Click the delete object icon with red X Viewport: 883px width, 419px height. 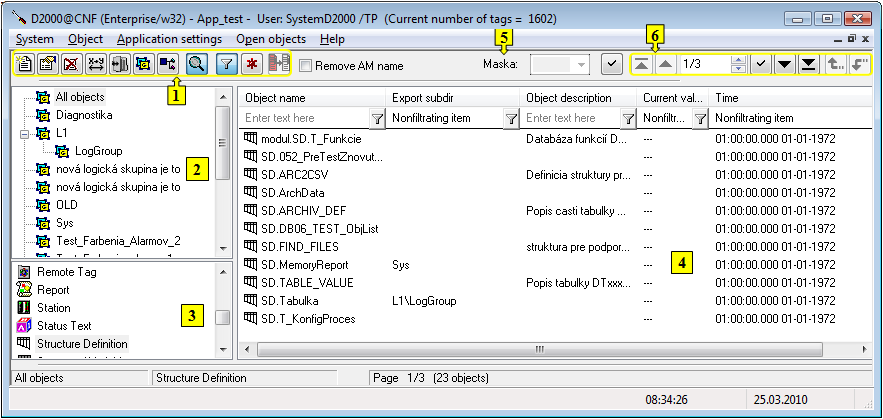71,64
